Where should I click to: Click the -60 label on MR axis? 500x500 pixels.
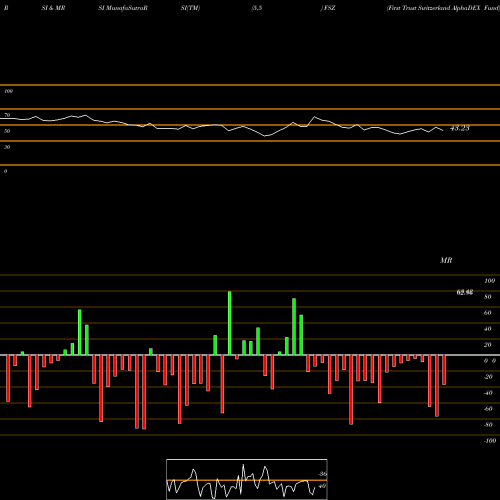point(488,409)
